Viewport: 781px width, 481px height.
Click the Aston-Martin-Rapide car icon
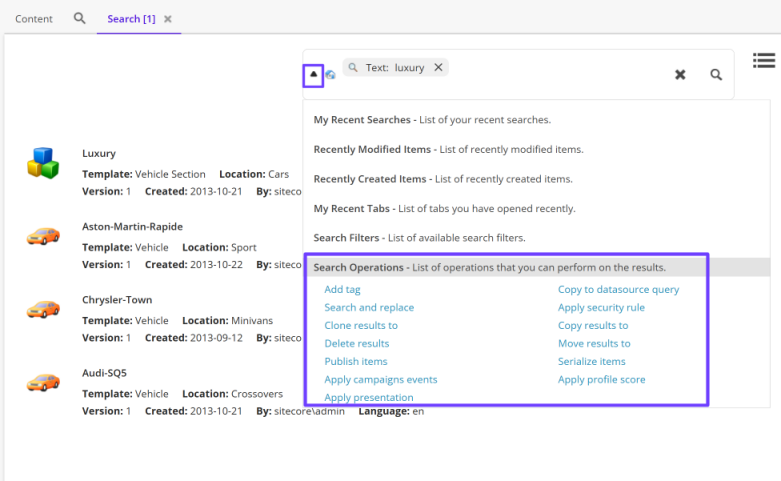click(x=43, y=236)
